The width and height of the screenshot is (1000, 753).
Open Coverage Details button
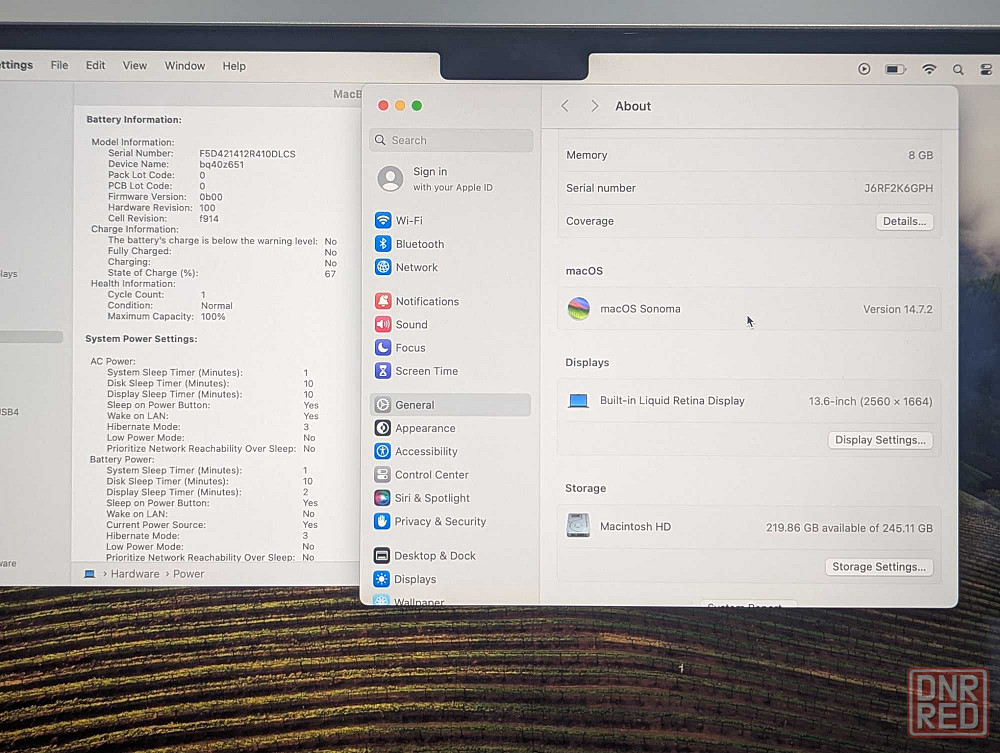point(904,221)
